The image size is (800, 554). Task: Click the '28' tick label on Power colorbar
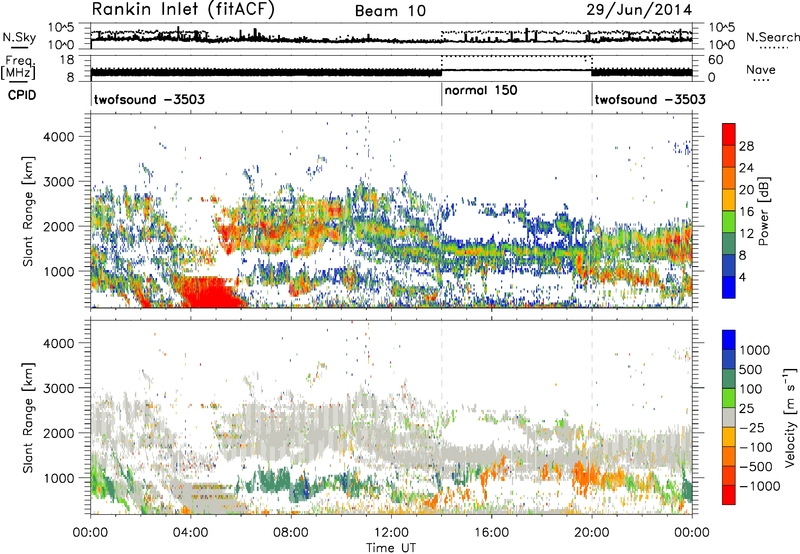click(746, 146)
